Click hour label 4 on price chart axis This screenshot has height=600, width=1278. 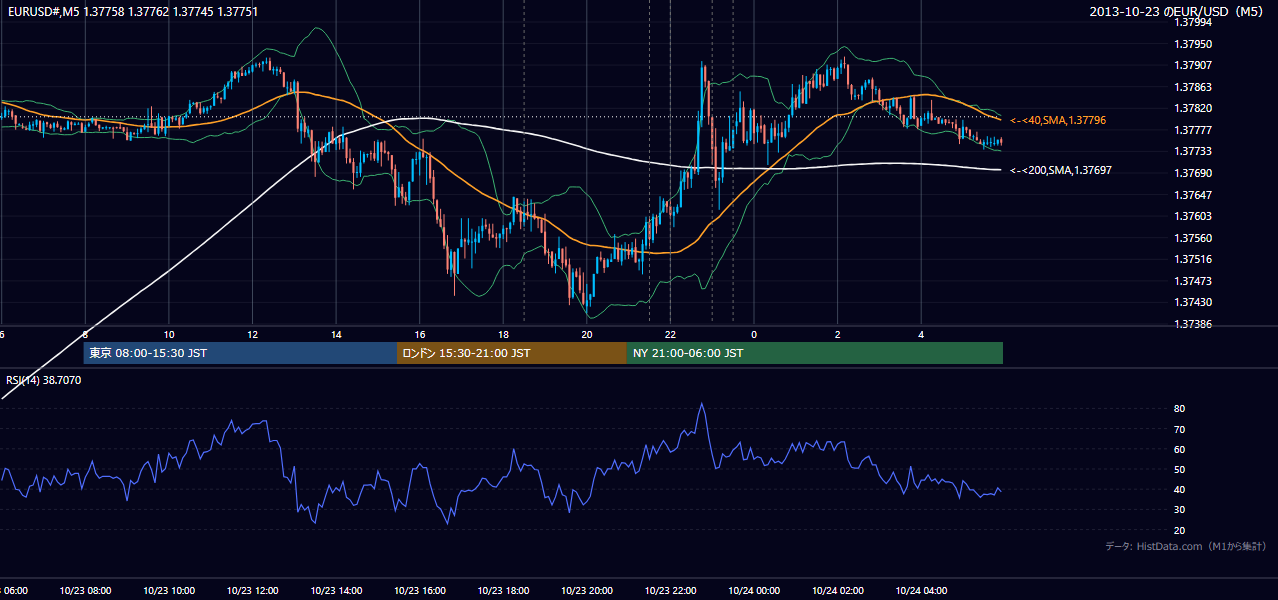click(921, 334)
